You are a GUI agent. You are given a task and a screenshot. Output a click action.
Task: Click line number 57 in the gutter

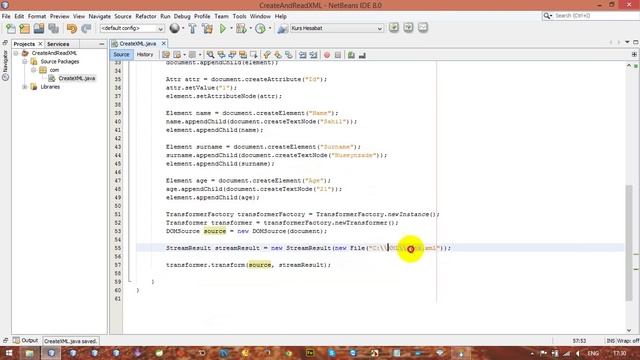[x=118, y=265]
